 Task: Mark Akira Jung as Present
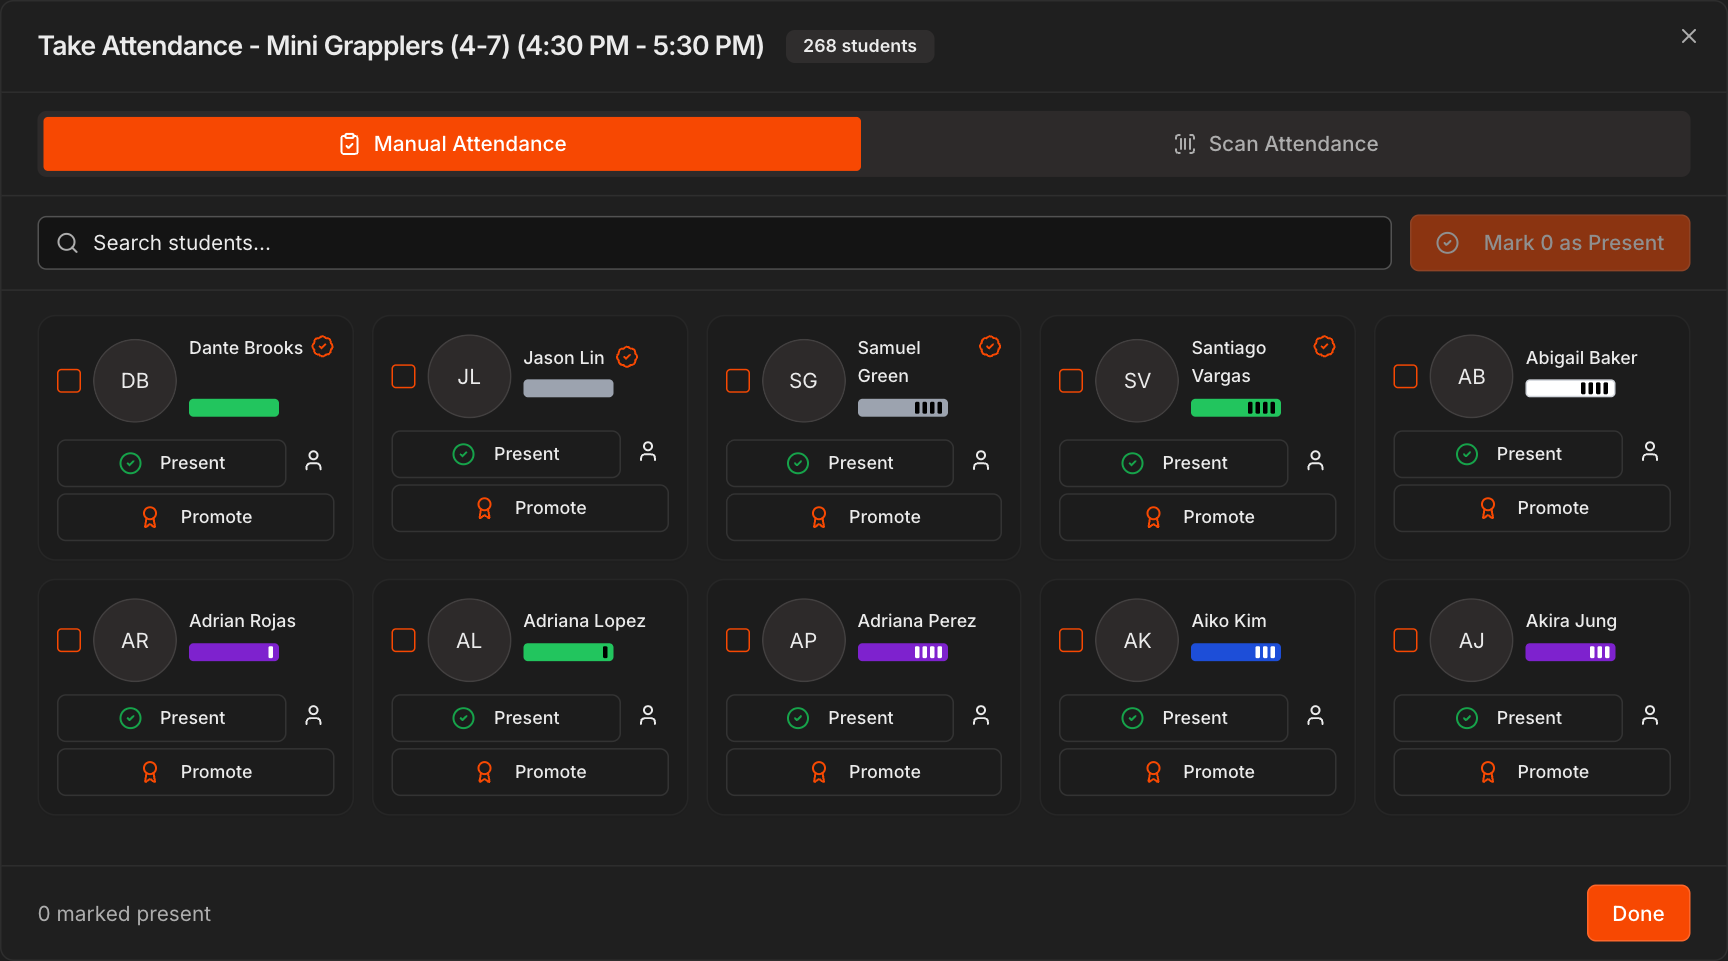(x=1508, y=718)
